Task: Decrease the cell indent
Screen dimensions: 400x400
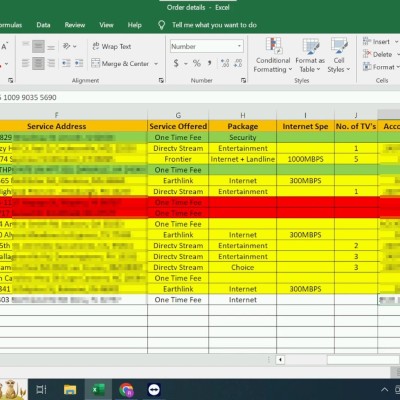Action: (66, 63)
